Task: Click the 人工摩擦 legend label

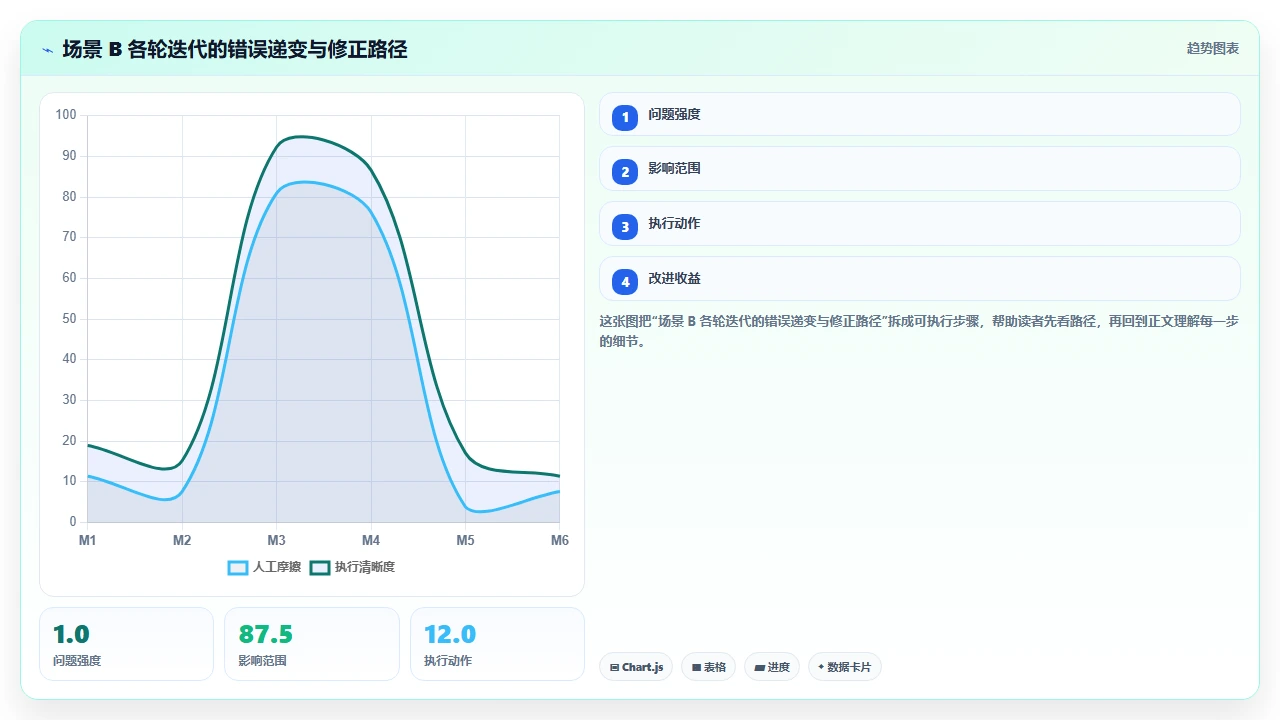Action: [x=277, y=567]
